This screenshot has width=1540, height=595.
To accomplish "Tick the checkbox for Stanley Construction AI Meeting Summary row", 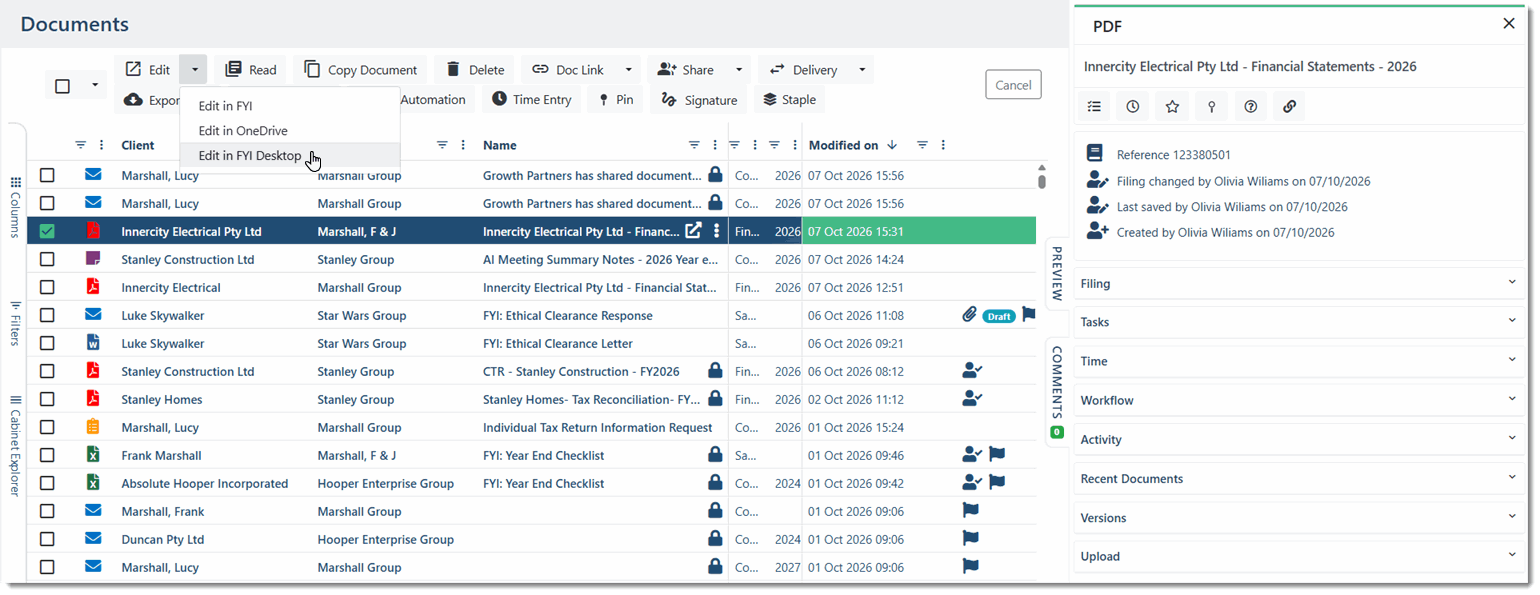I will tap(47, 259).
